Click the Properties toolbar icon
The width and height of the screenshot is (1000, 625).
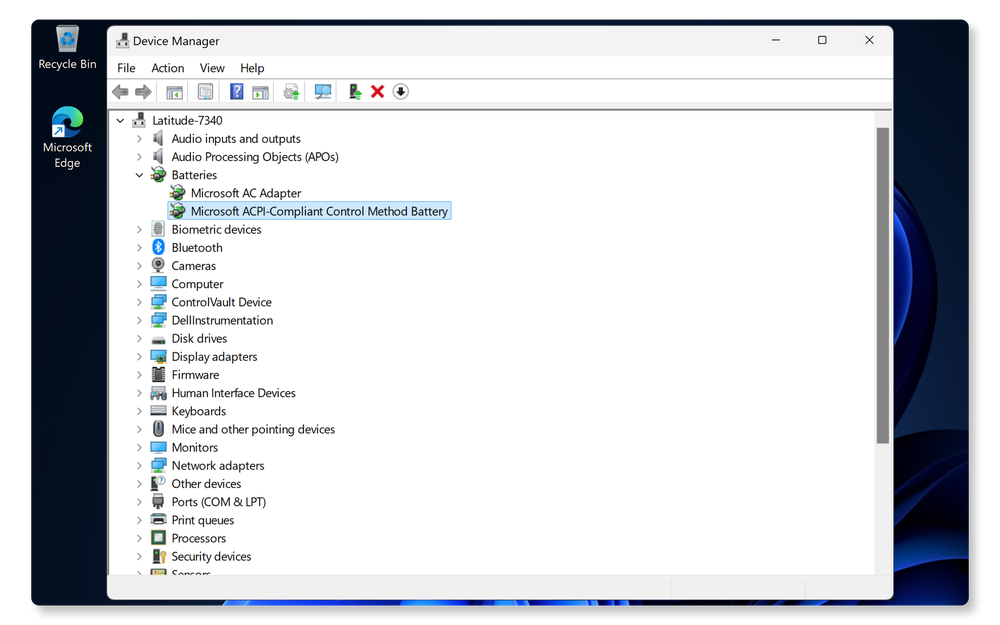205,92
